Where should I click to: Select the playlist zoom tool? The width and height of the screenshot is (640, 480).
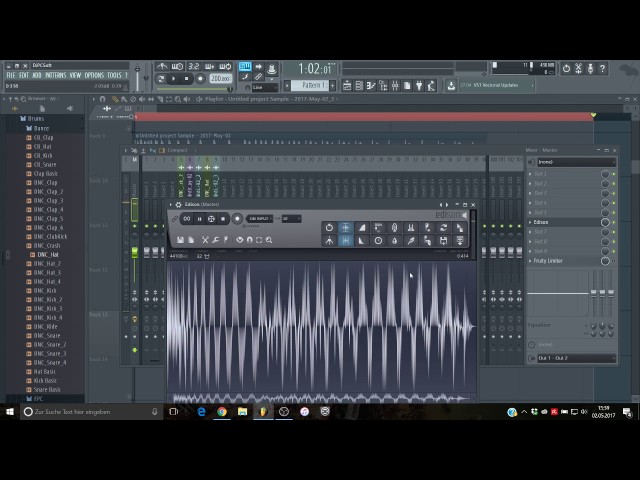pyautogui.click(x=178, y=99)
